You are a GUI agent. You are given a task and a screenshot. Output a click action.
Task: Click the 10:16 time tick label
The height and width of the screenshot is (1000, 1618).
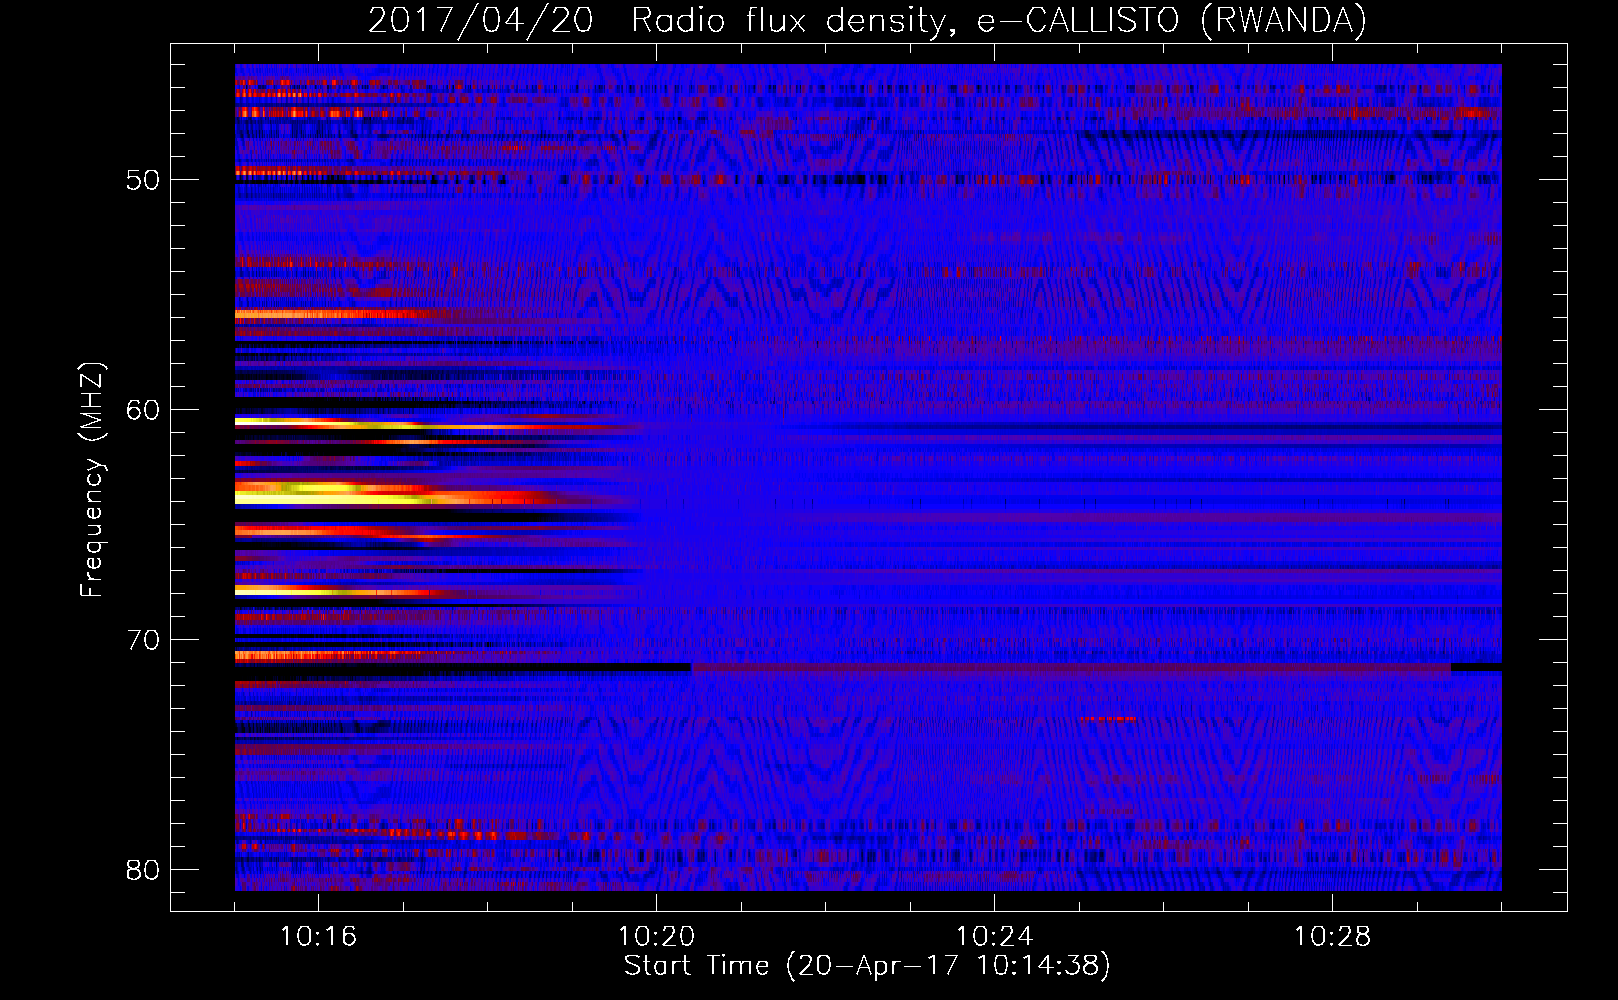point(318,937)
